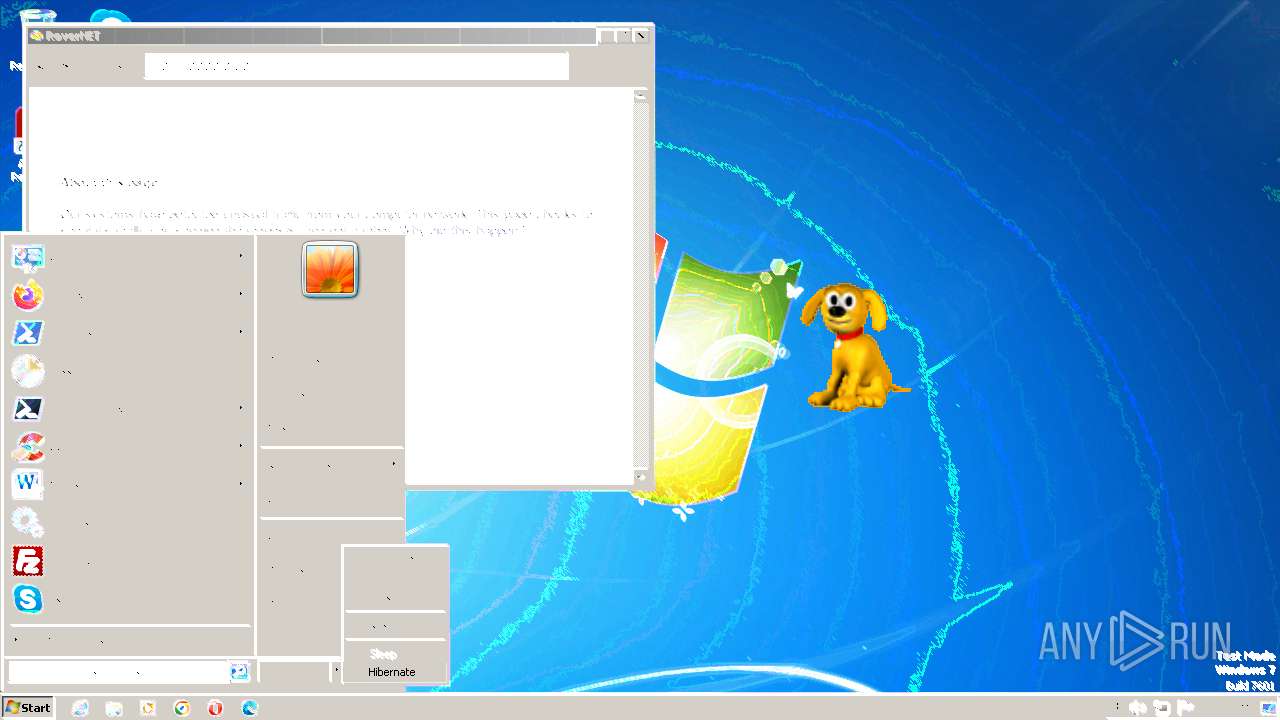
Task: Click RoverNET scrollbar up arrow
Action: tap(641, 96)
